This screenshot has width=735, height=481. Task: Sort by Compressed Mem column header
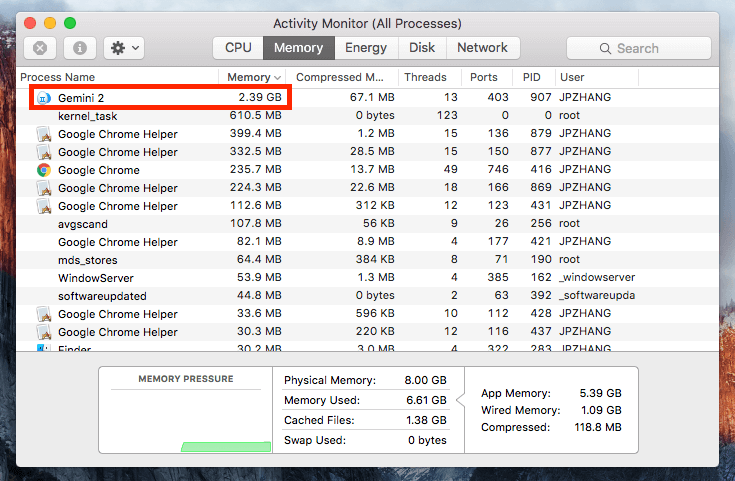[340, 77]
